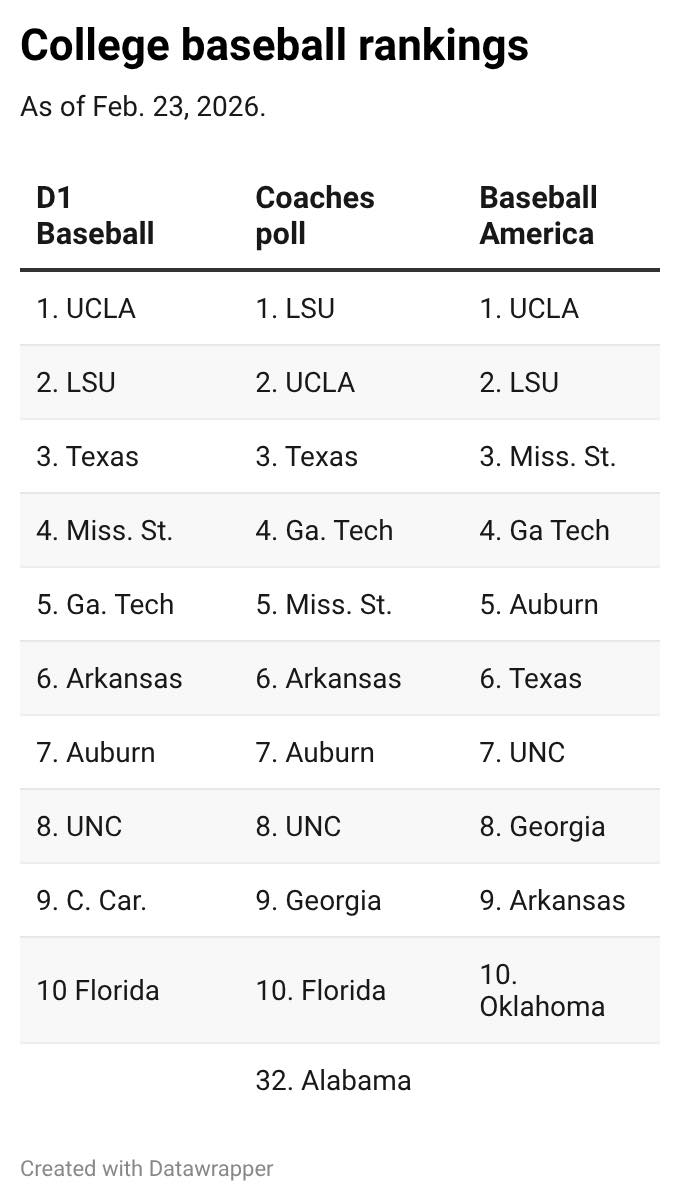Click '9. Georgia' in Coaches poll

pos(318,900)
